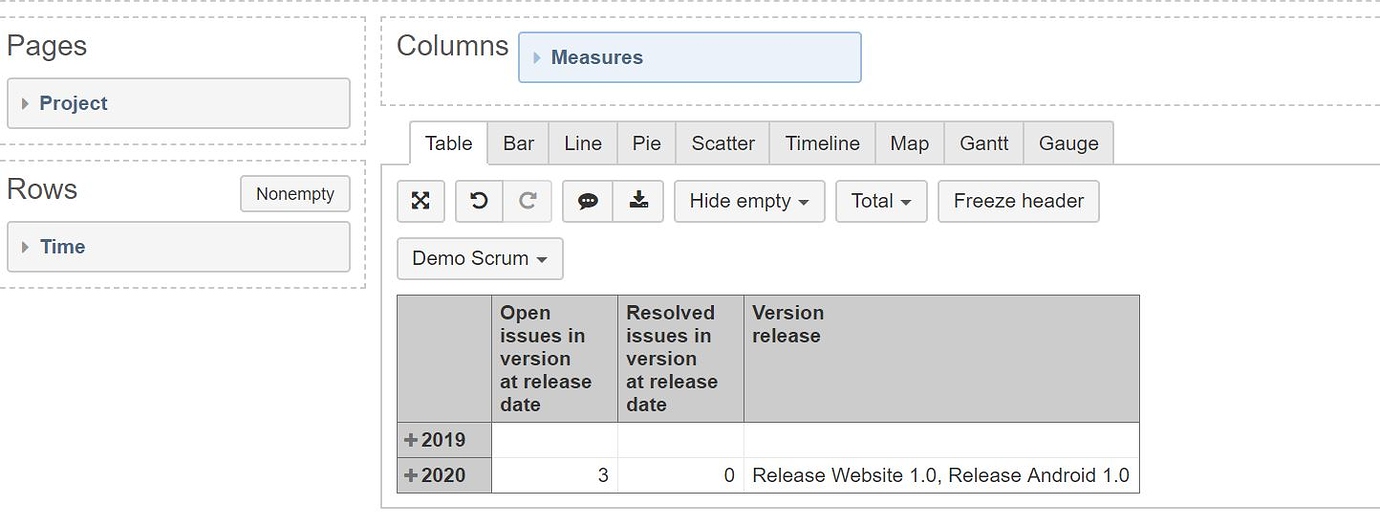Select the Pie chart tab
The height and width of the screenshot is (526, 1380).
[x=646, y=144]
